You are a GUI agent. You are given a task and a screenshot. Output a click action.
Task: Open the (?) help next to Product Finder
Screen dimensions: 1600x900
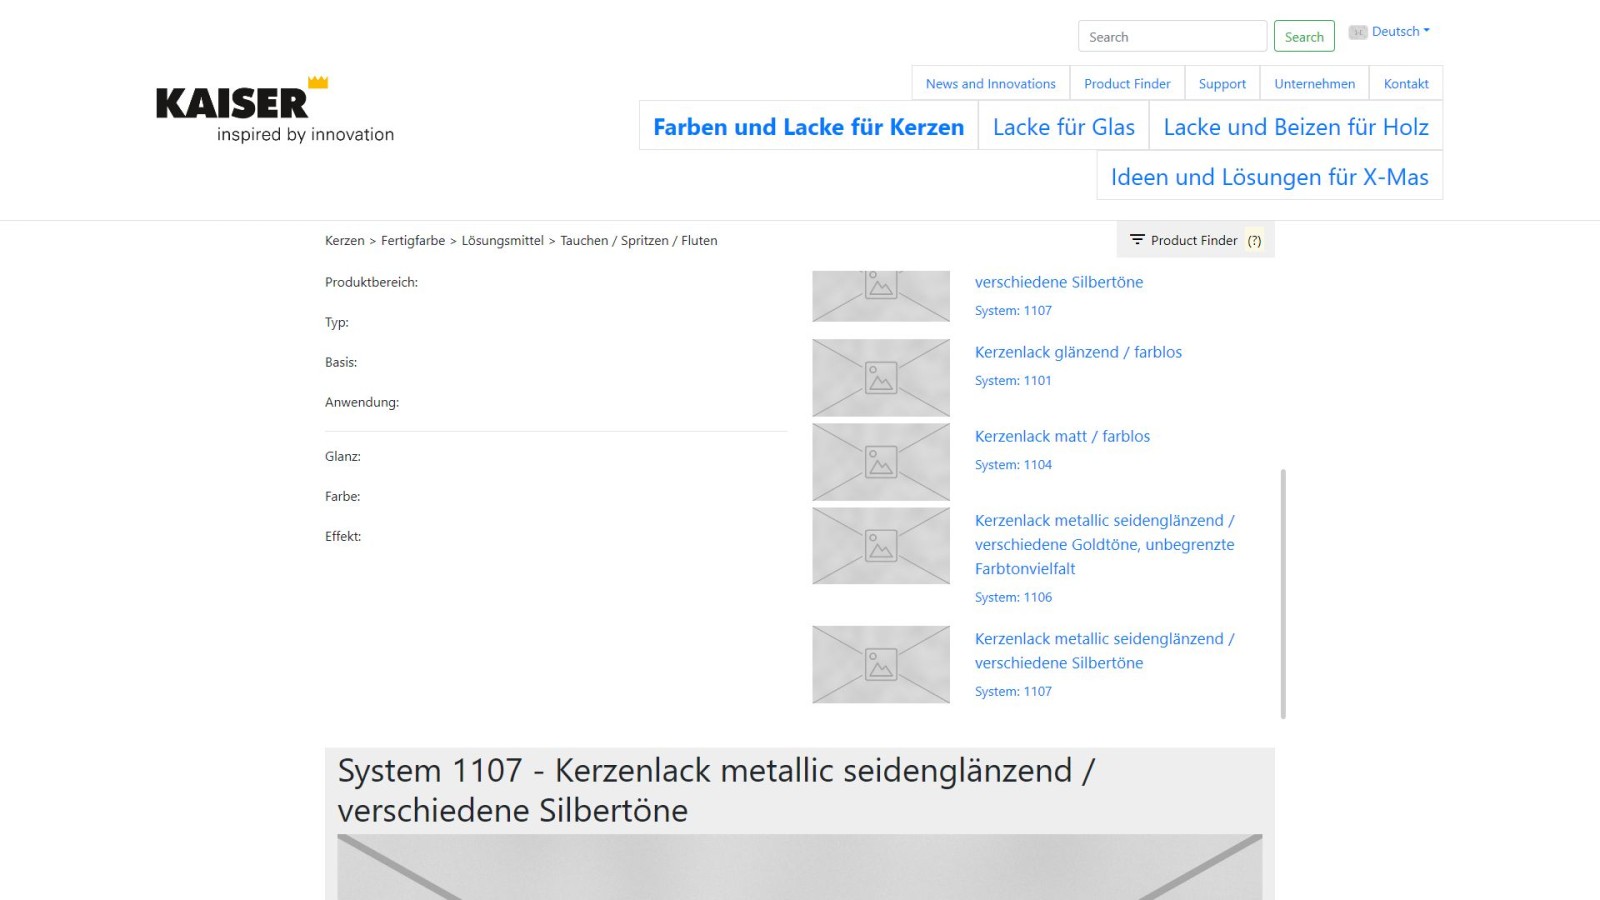pyautogui.click(x=1256, y=240)
